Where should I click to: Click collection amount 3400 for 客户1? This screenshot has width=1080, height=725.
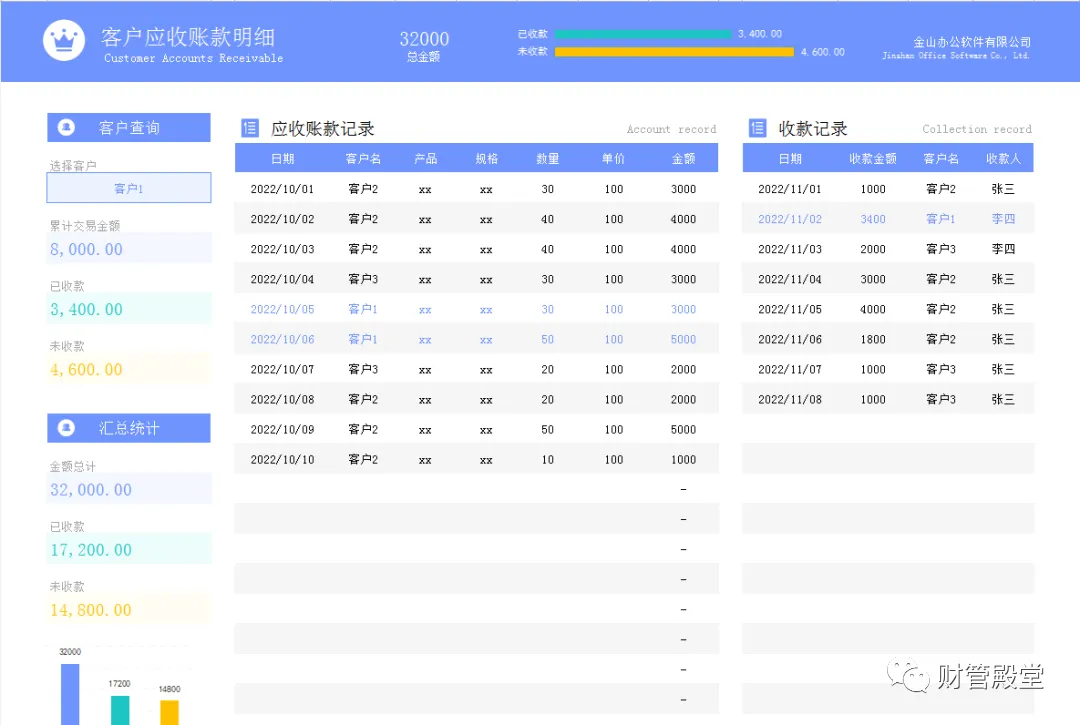pos(873,219)
